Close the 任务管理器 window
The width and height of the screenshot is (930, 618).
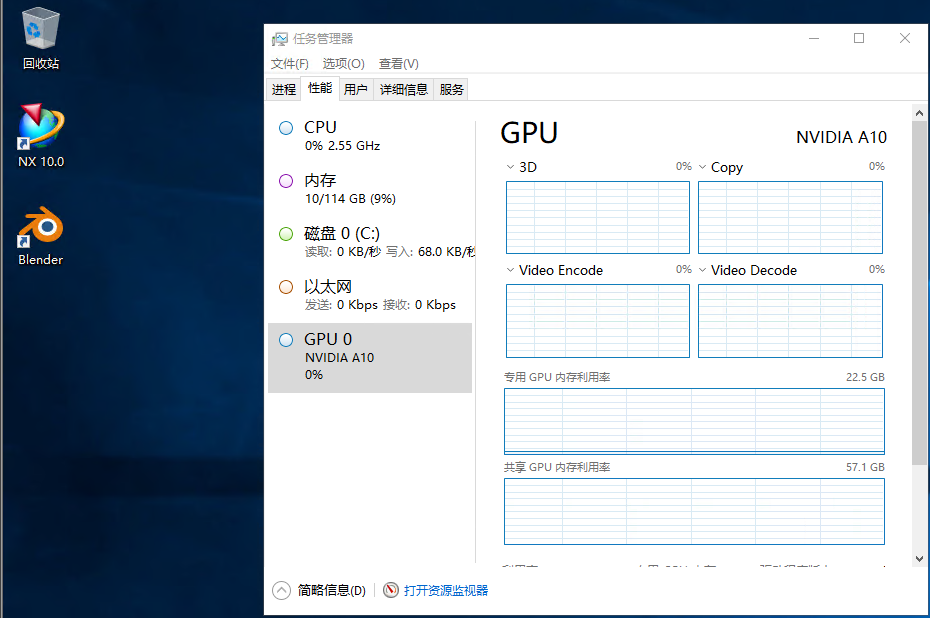904,39
